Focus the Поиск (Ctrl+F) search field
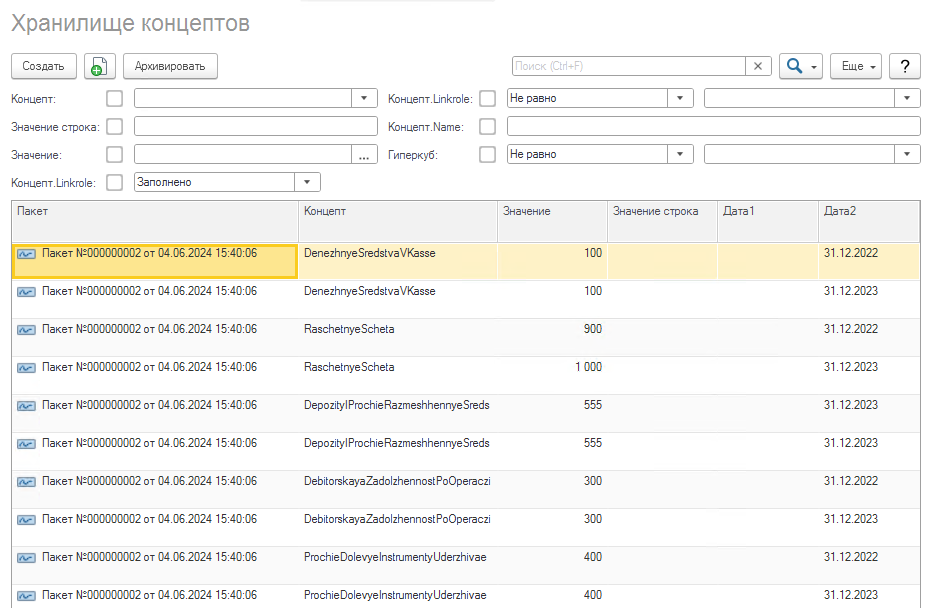Image resolution: width=929 pixels, height=608 pixels. tap(629, 66)
